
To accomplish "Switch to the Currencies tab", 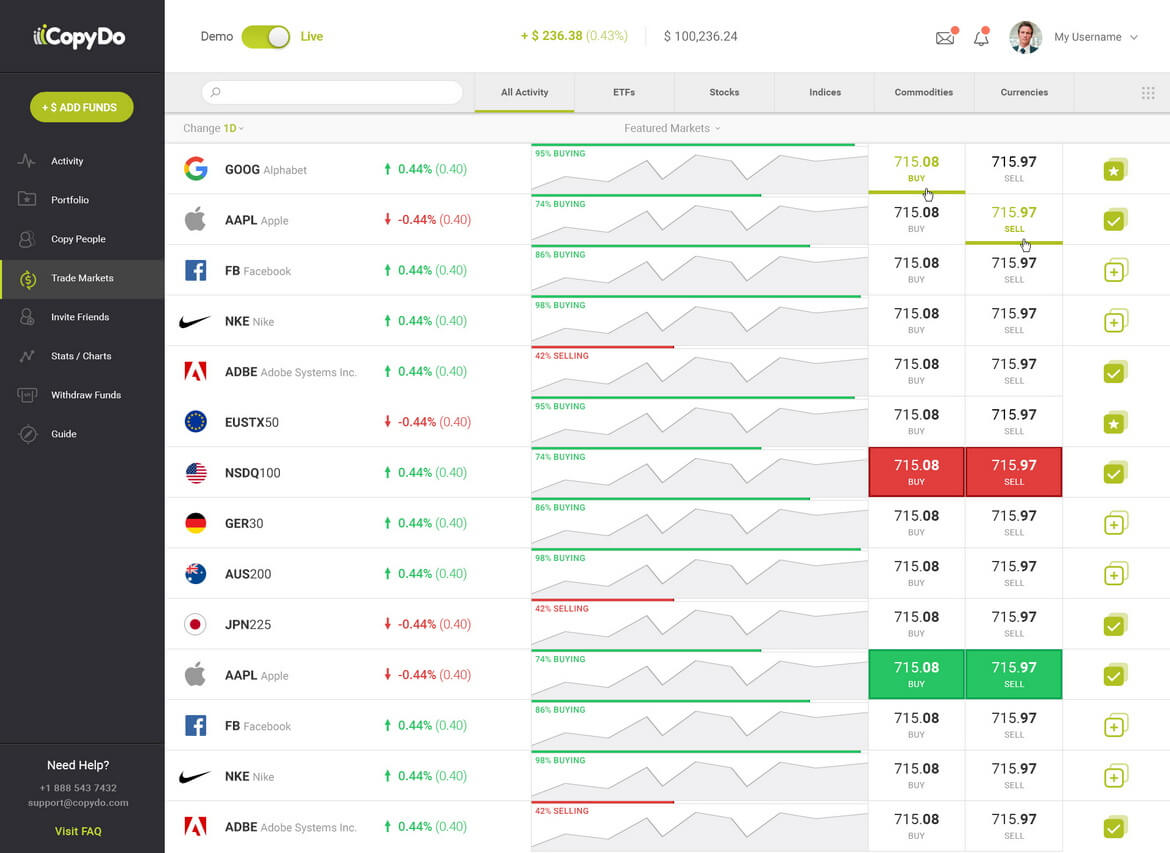I will tap(1024, 93).
